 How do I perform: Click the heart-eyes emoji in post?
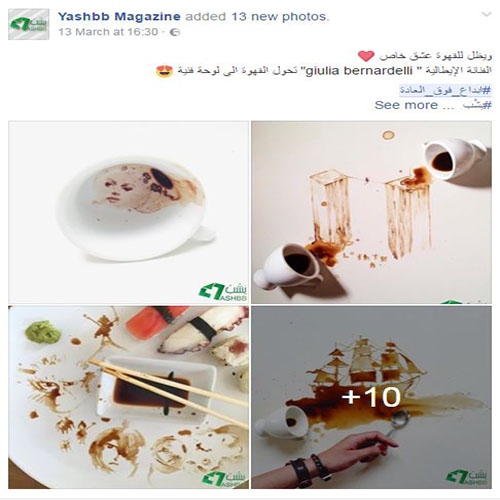pos(165,71)
